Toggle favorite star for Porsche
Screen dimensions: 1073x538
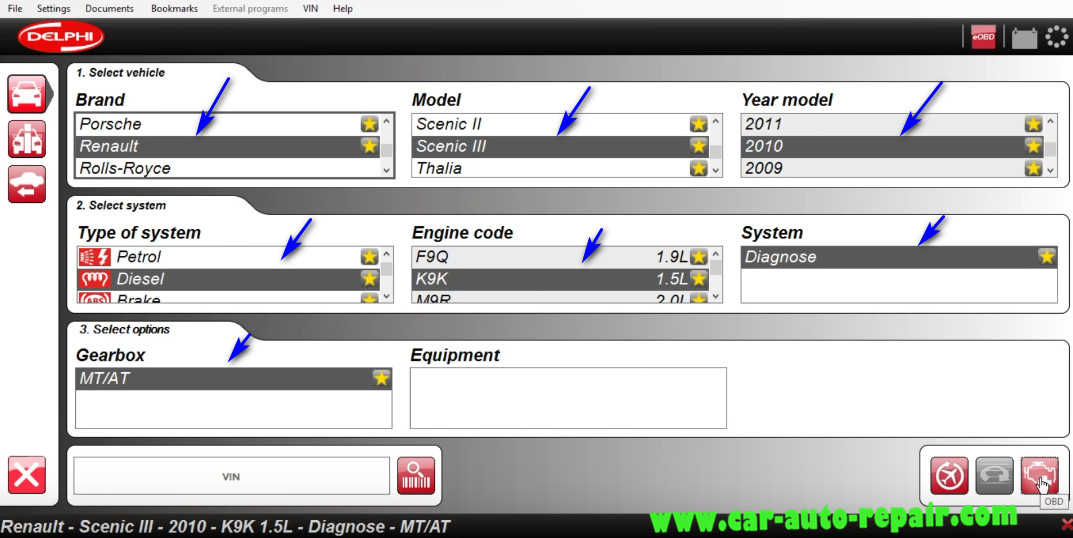coord(370,124)
